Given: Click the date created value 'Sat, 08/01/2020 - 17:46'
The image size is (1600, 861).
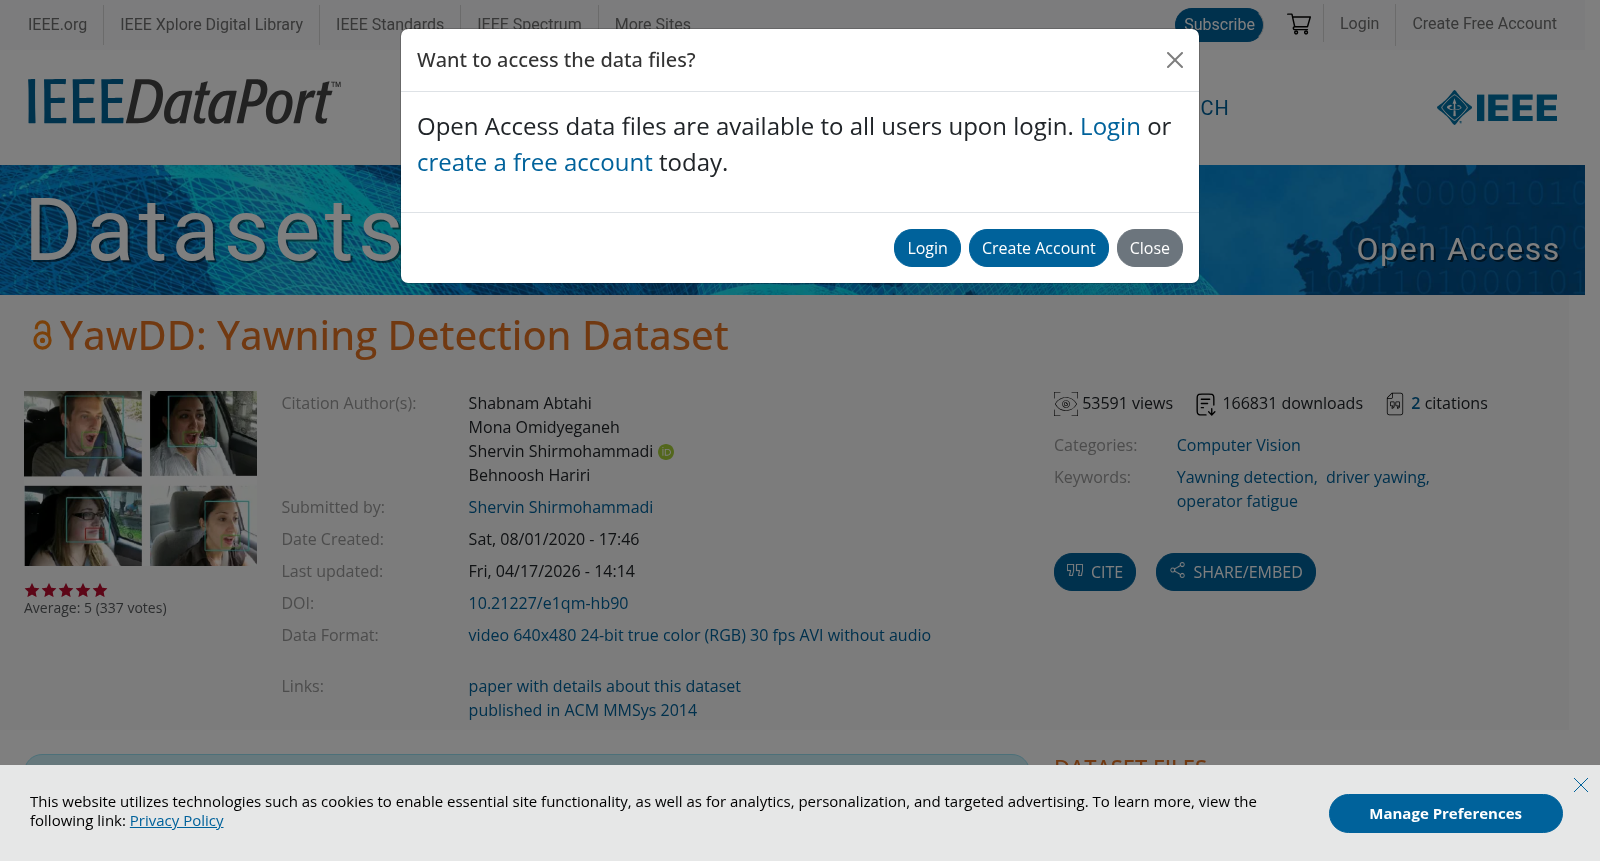Looking at the screenshot, I should 553,540.
